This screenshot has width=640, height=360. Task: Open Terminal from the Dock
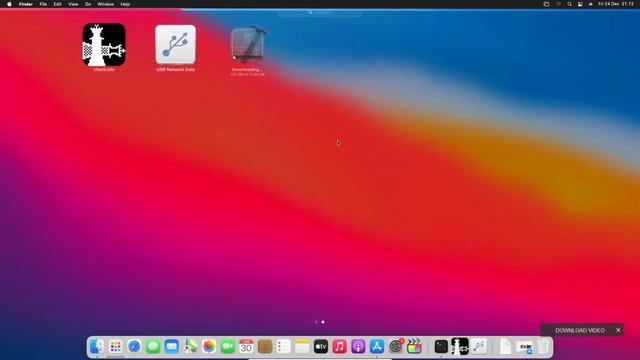pyautogui.click(x=441, y=347)
